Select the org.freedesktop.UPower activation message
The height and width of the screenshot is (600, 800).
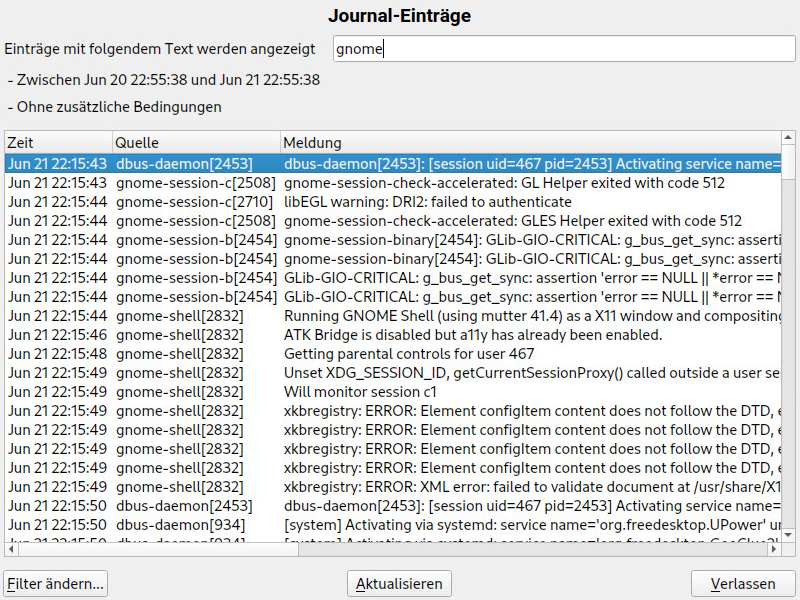532,525
